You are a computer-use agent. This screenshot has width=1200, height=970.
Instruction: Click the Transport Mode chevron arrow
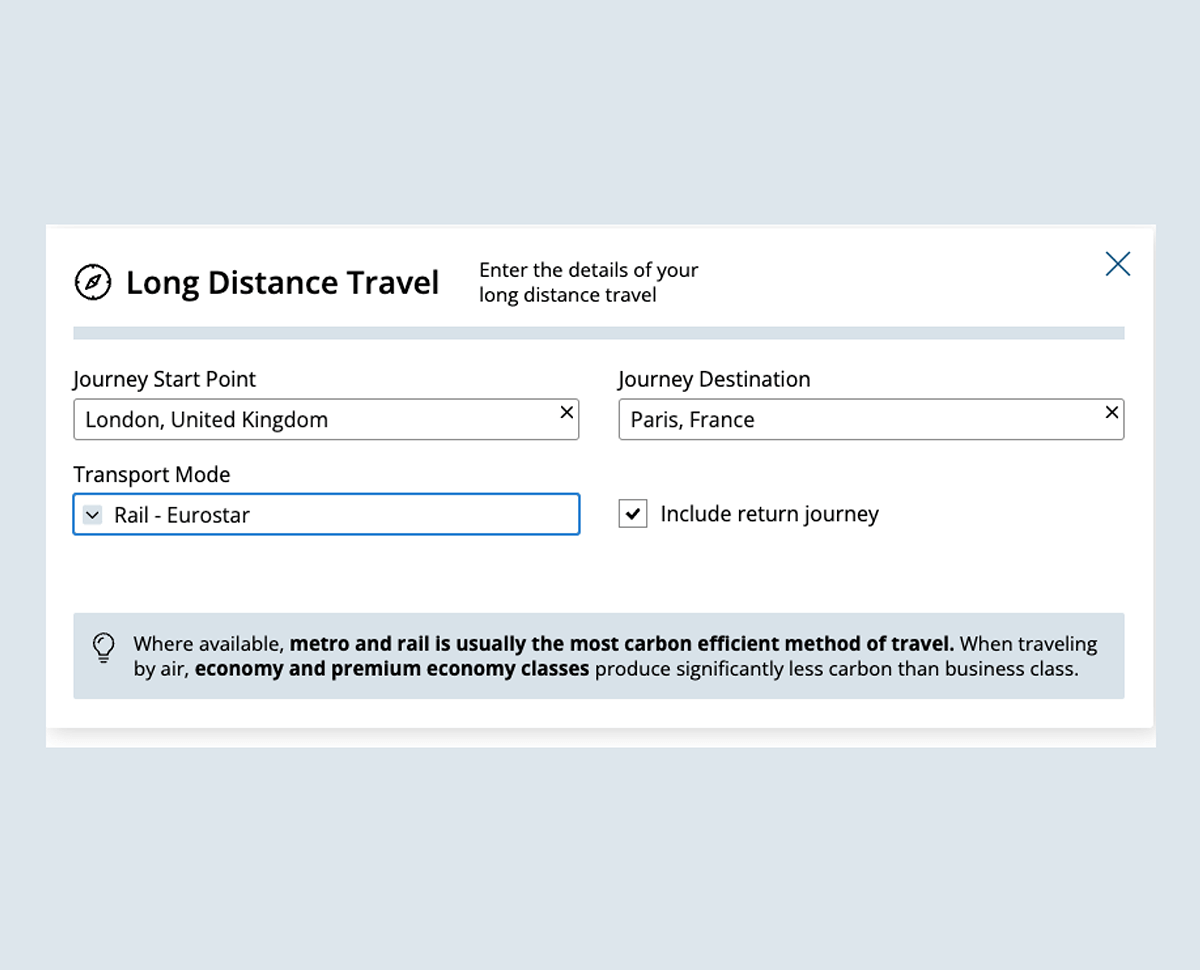pyautogui.click(x=92, y=515)
